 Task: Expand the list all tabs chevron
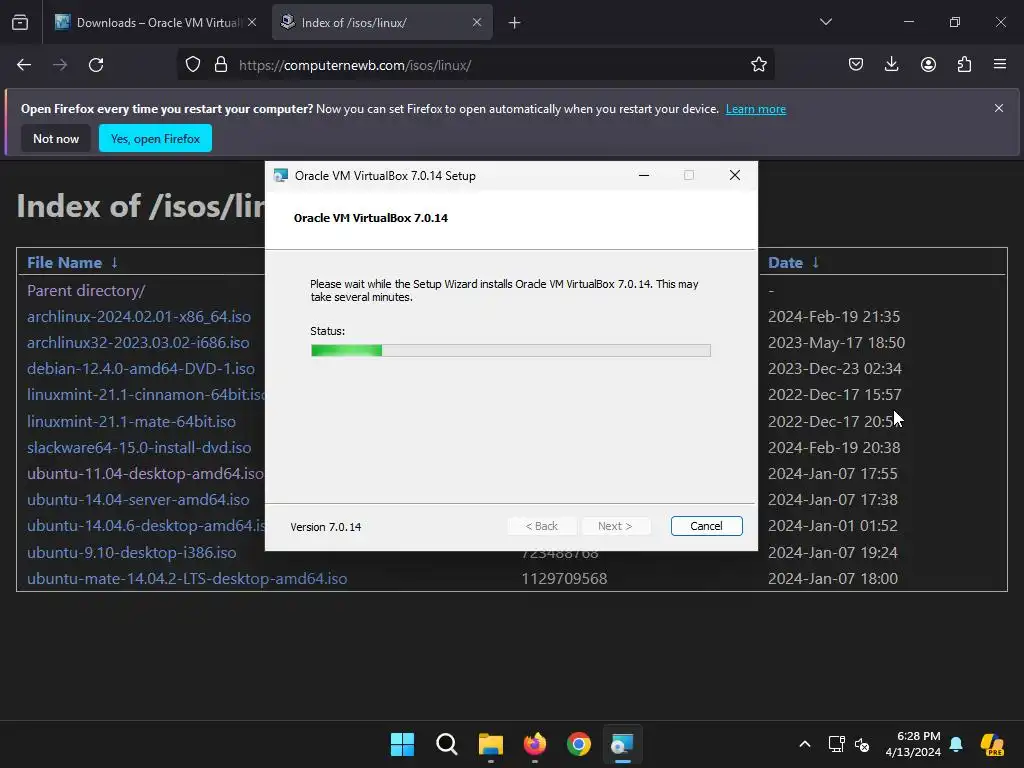click(x=825, y=22)
